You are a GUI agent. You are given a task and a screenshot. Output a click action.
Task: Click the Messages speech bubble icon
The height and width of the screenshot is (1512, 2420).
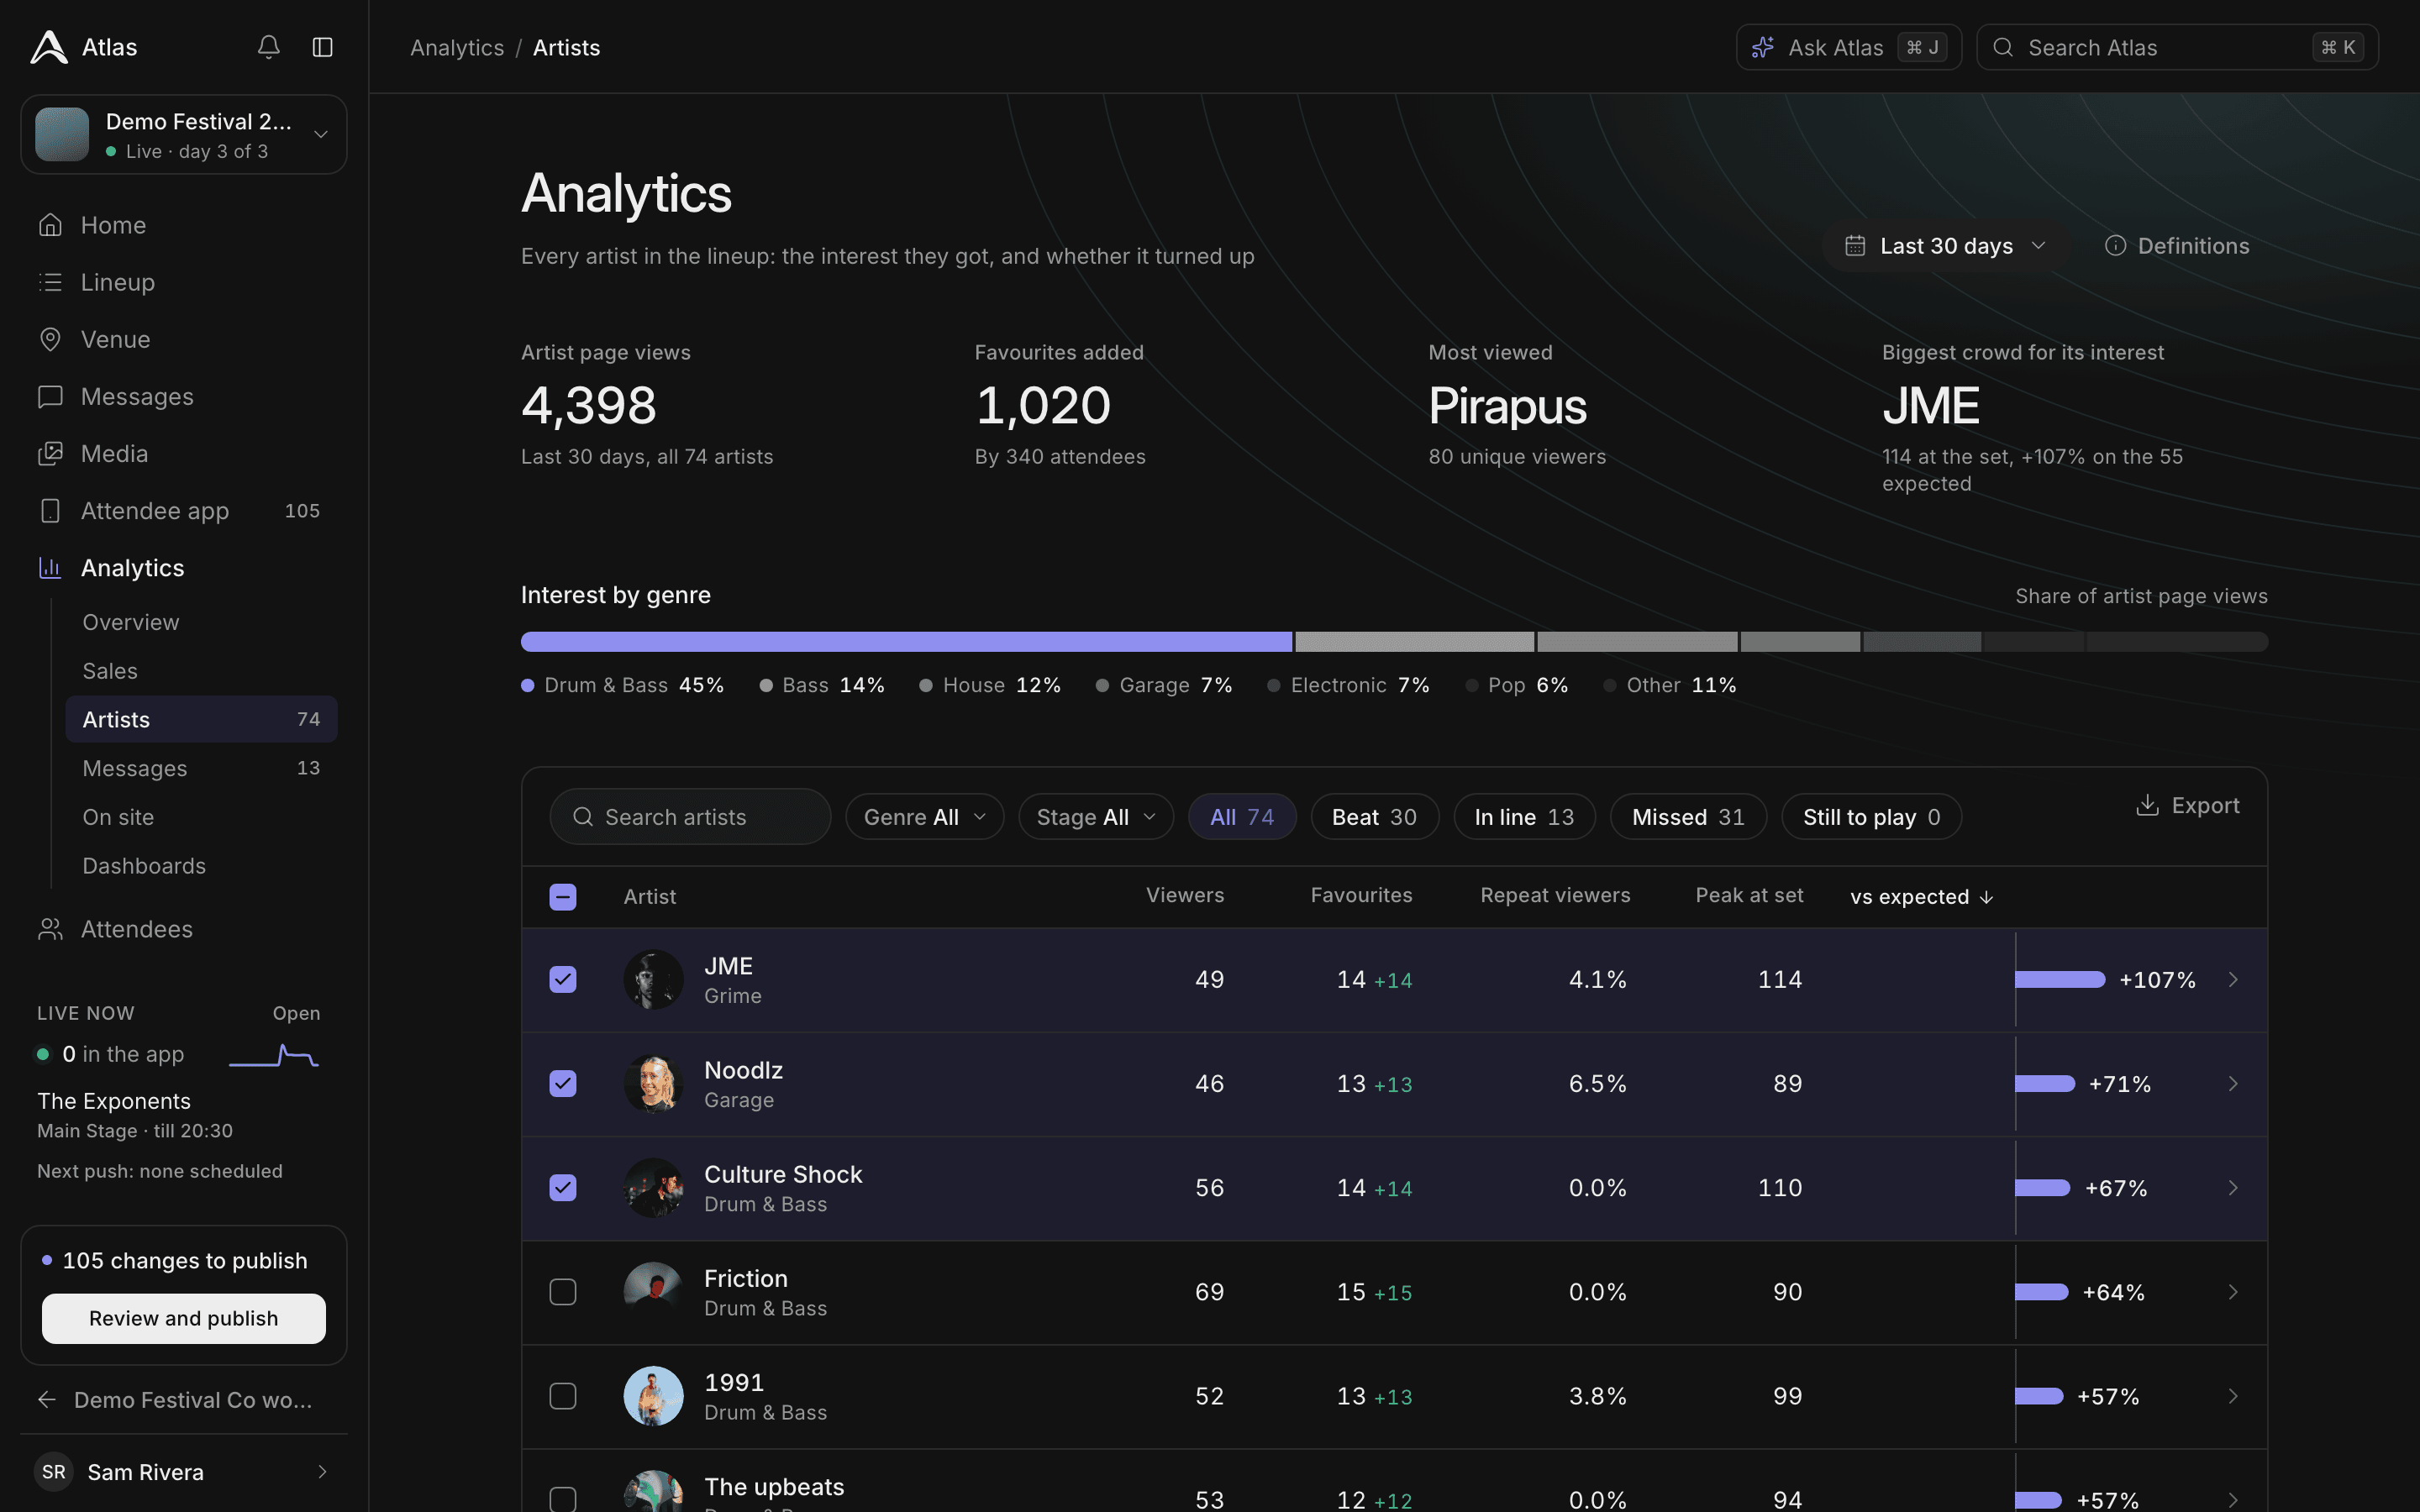point(50,396)
